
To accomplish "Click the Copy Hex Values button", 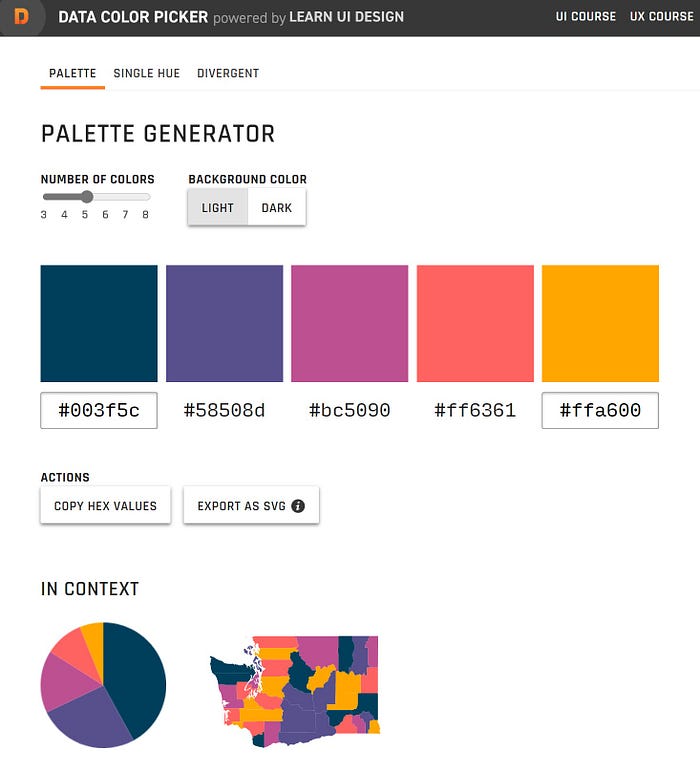I will [x=105, y=506].
